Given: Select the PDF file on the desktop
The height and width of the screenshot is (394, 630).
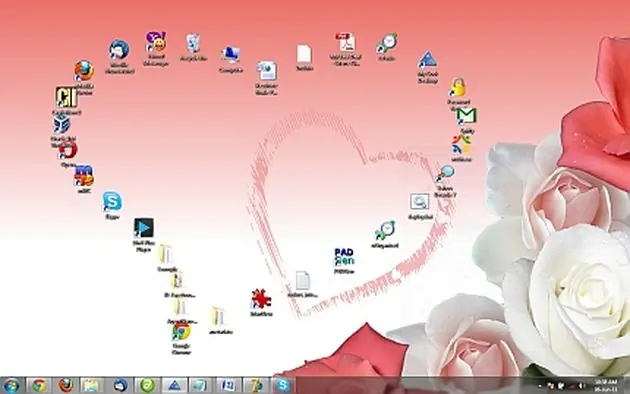Looking at the screenshot, I should point(346,43).
